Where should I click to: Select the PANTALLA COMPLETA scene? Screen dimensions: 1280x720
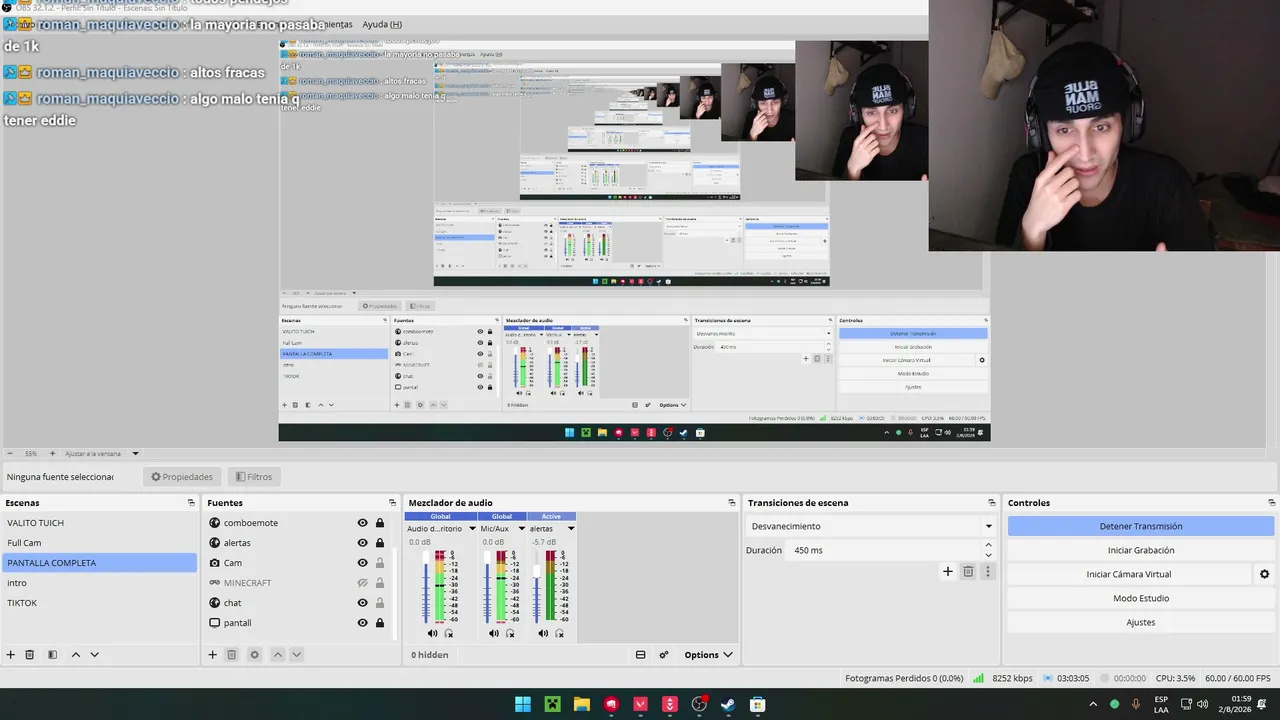click(x=99, y=563)
